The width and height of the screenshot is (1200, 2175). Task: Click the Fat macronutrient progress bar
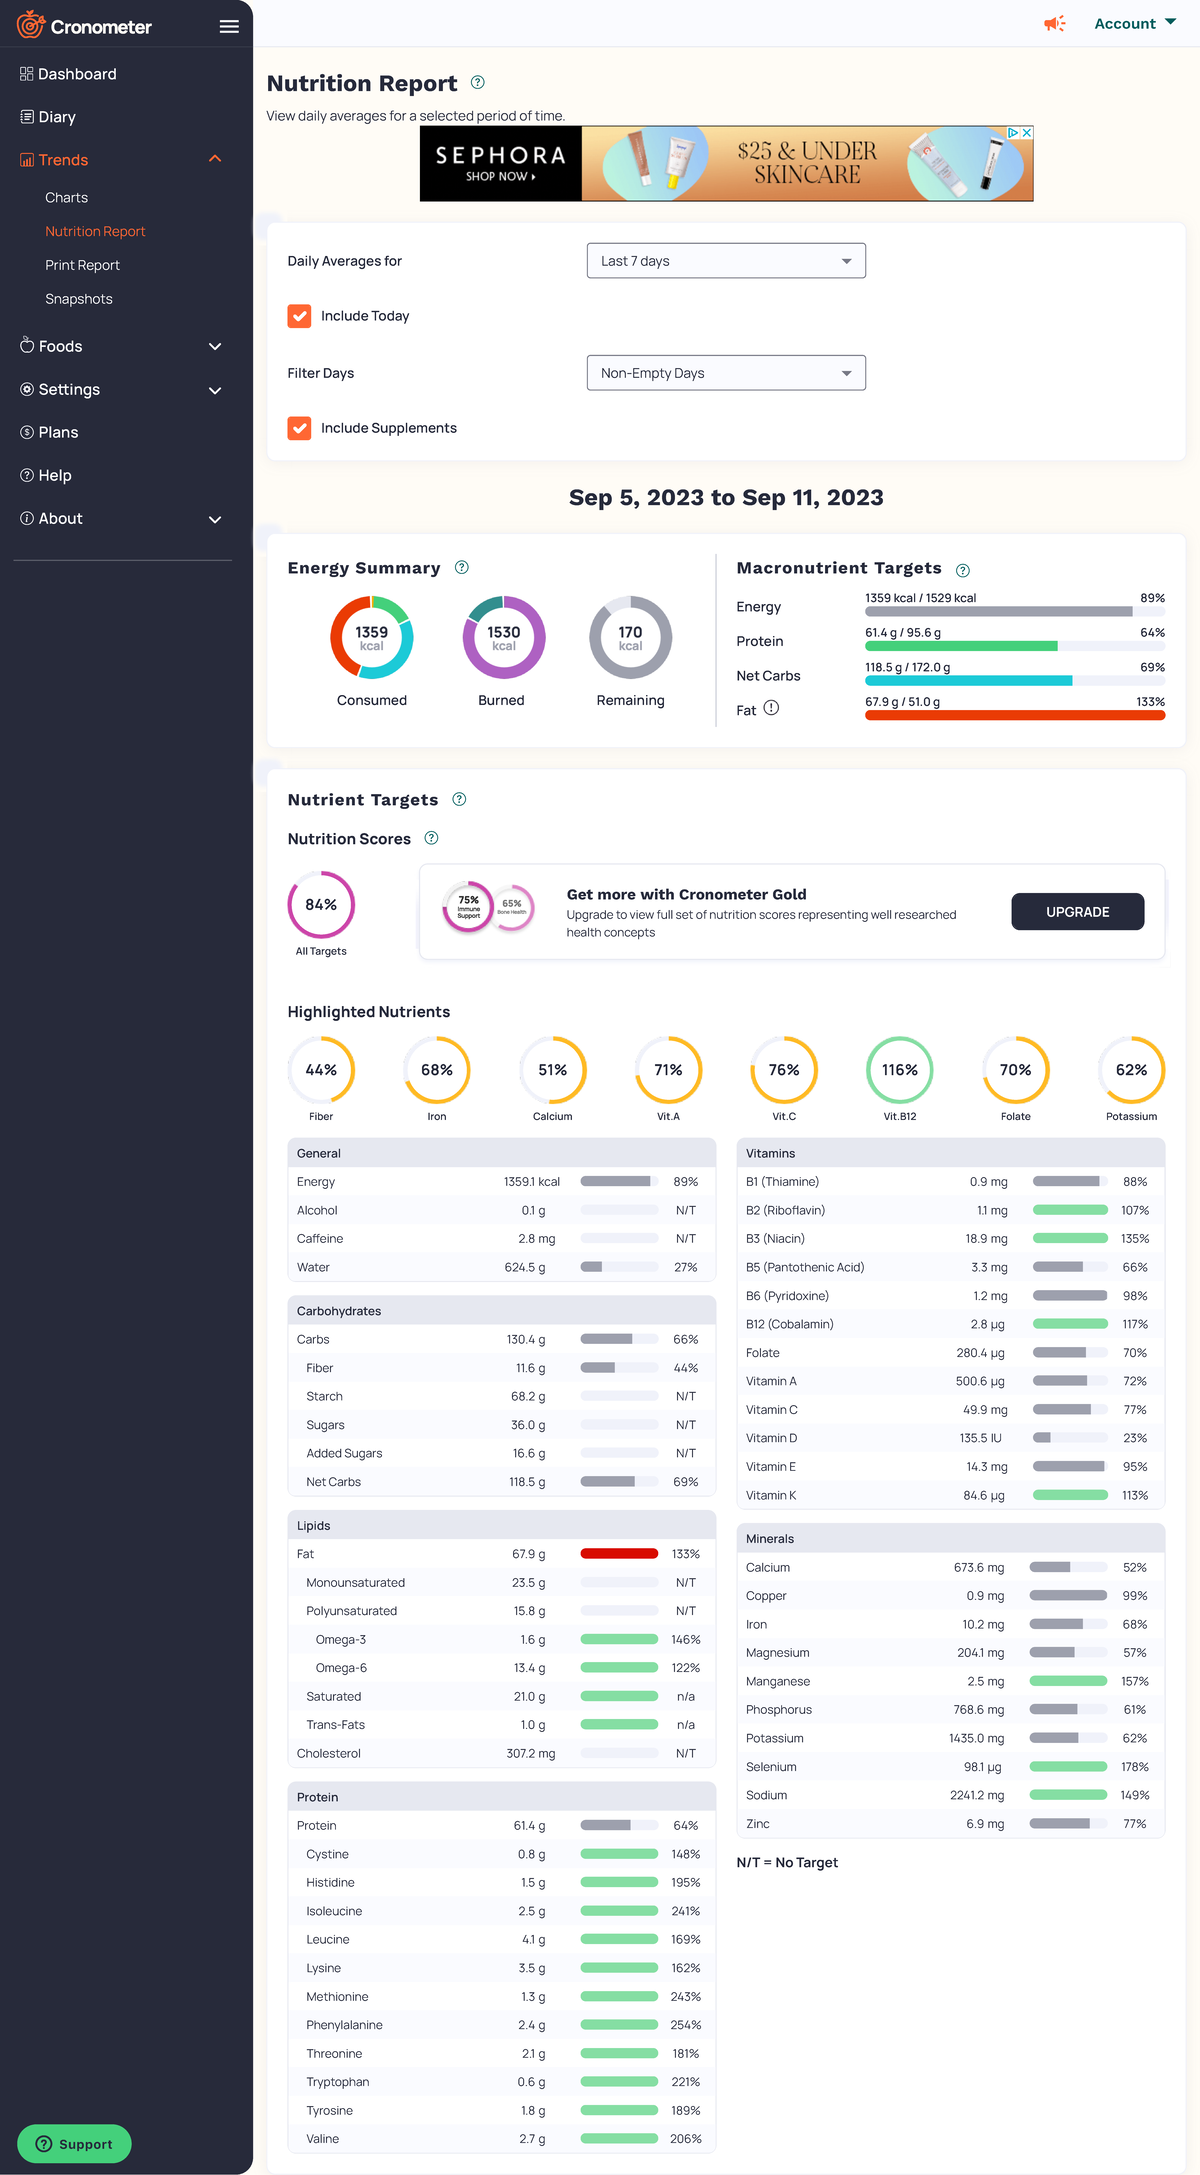pos(1014,715)
